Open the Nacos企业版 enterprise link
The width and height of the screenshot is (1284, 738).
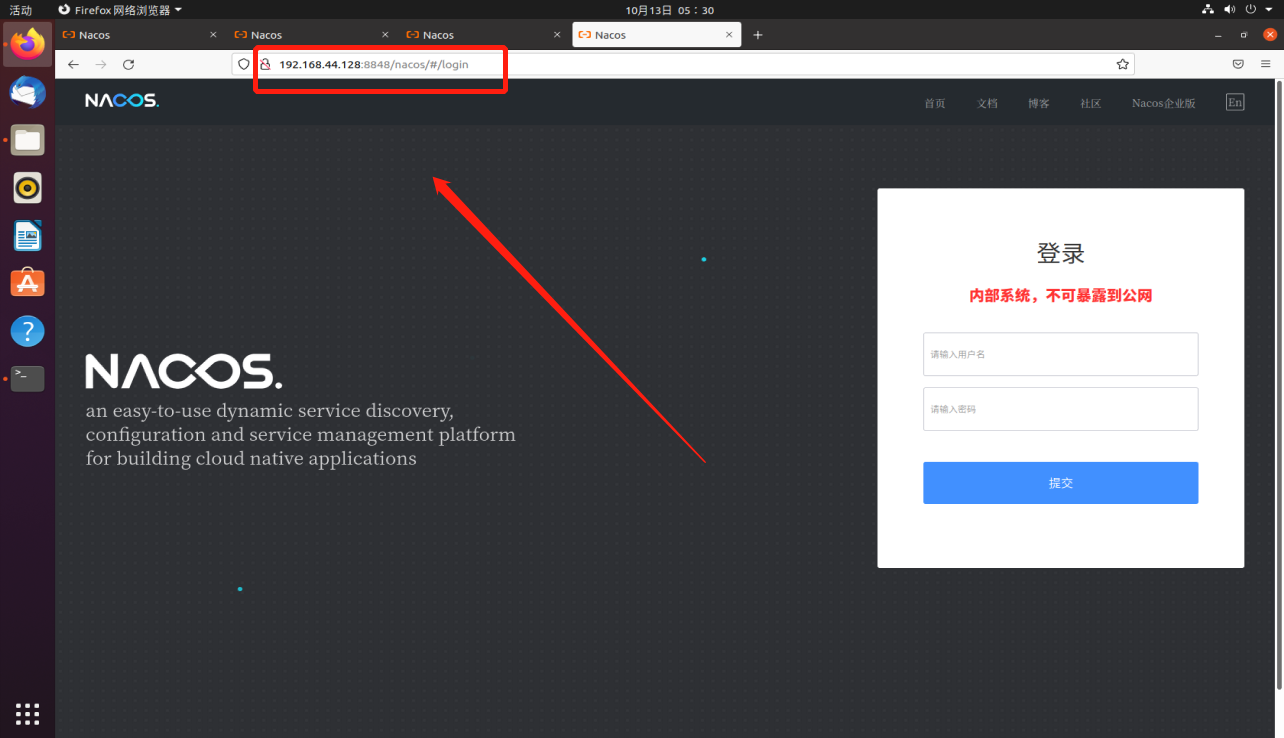pyautogui.click(x=1163, y=103)
